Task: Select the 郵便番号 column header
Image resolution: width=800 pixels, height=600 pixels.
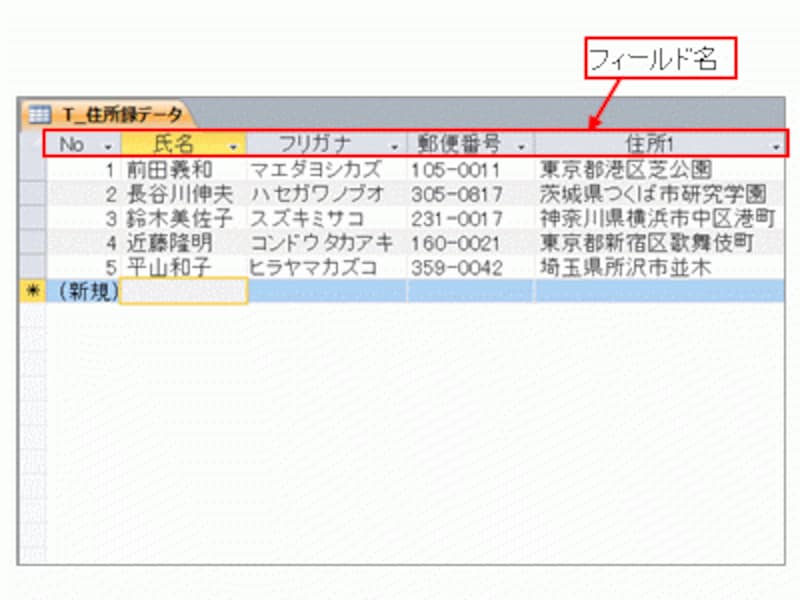Action: click(x=470, y=144)
